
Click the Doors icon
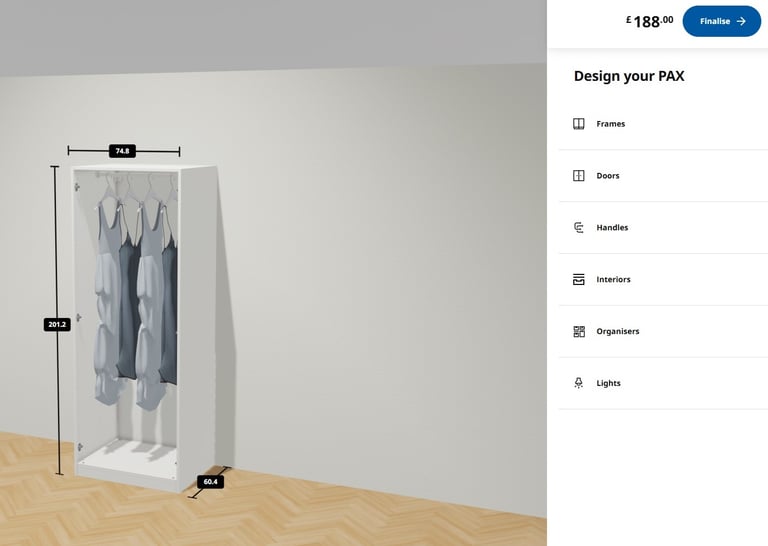pyautogui.click(x=578, y=176)
